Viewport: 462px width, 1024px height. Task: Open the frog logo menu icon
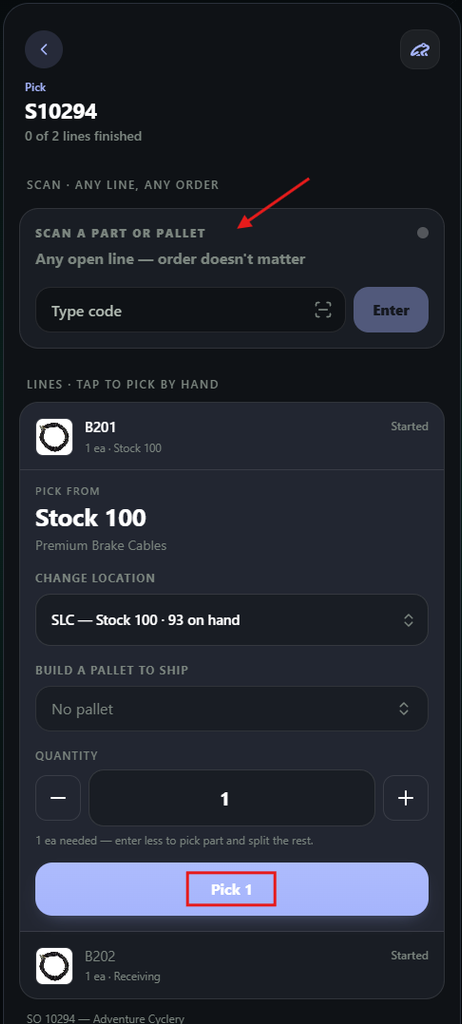tap(420, 49)
